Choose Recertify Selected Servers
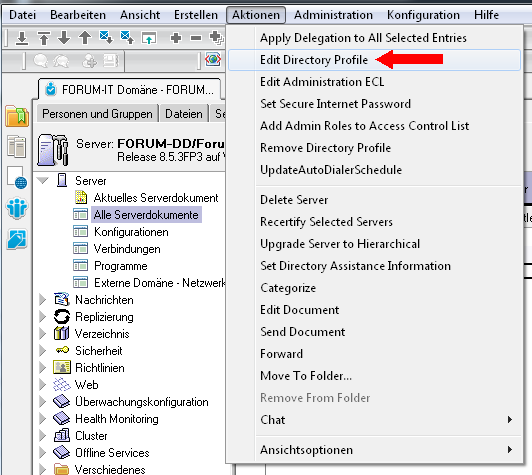Screen dimensions: 532x475 (326, 222)
